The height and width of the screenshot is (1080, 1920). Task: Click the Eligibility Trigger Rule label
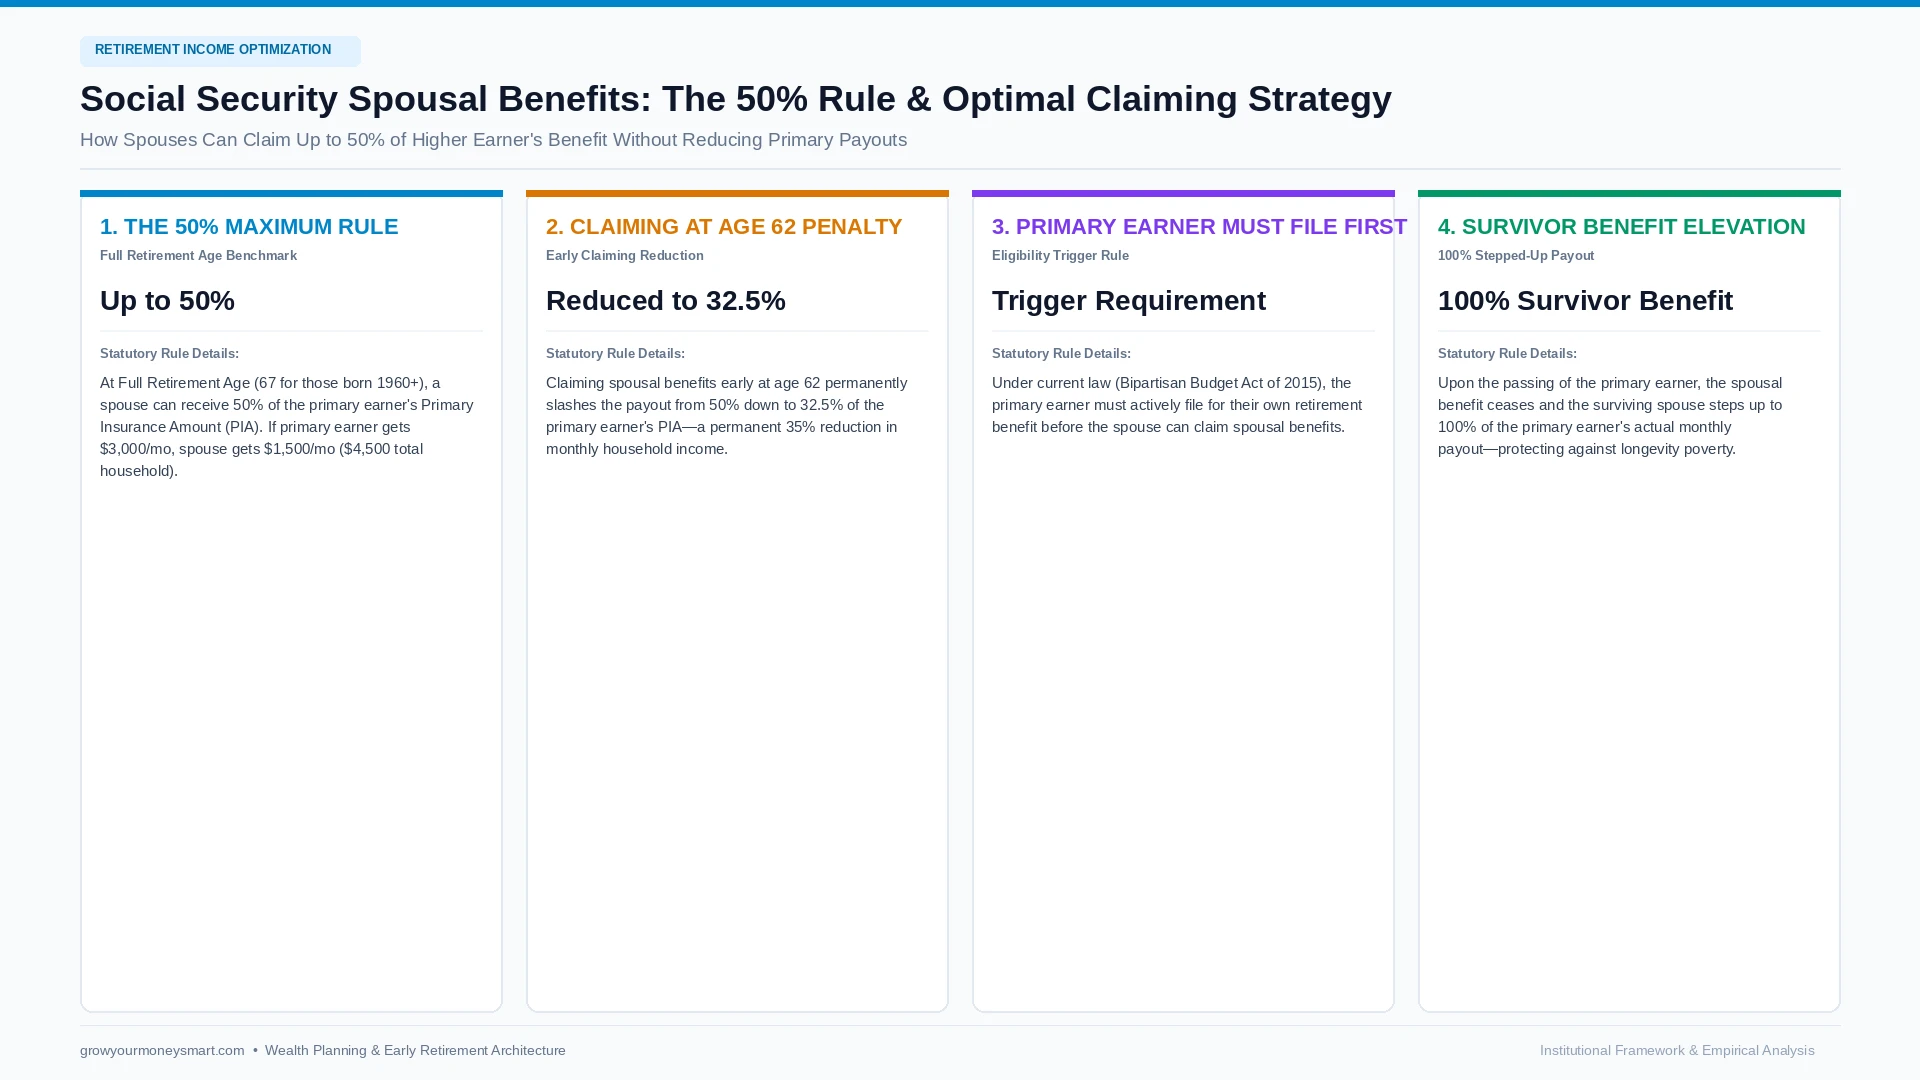point(1060,256)
